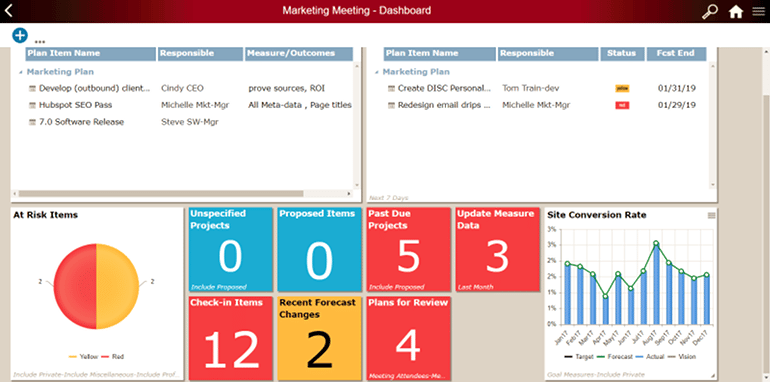770x382 pixels.
Task: Click plan icon beside Develop (outbound) client
Action: point(33,88)
